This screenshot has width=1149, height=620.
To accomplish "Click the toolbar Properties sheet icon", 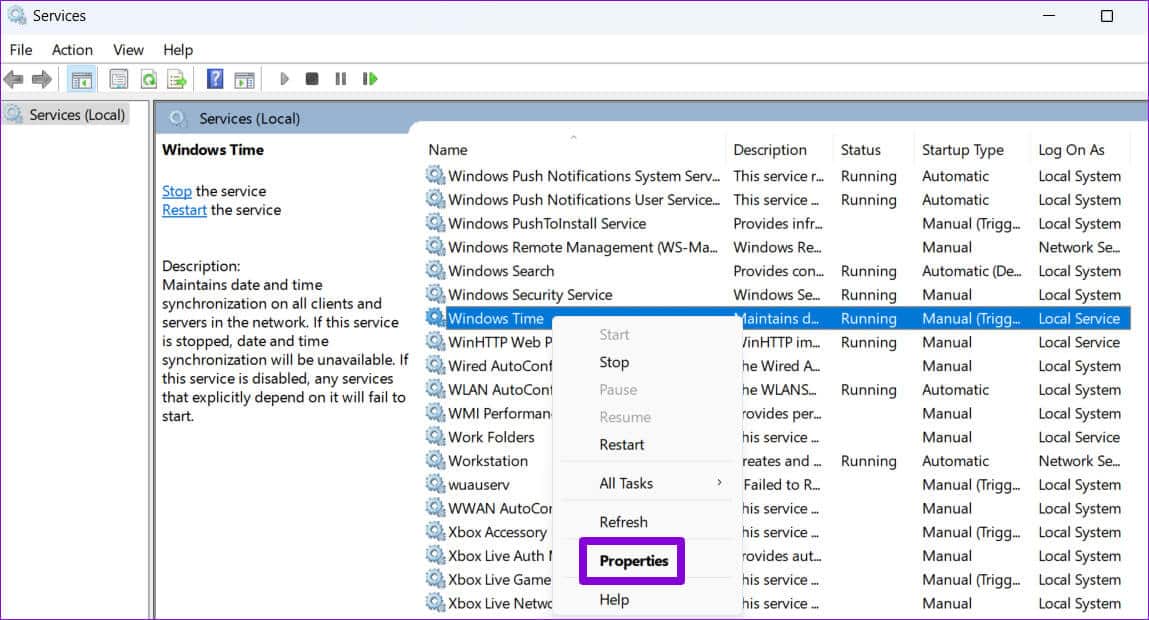I will [x=119, y=79].
